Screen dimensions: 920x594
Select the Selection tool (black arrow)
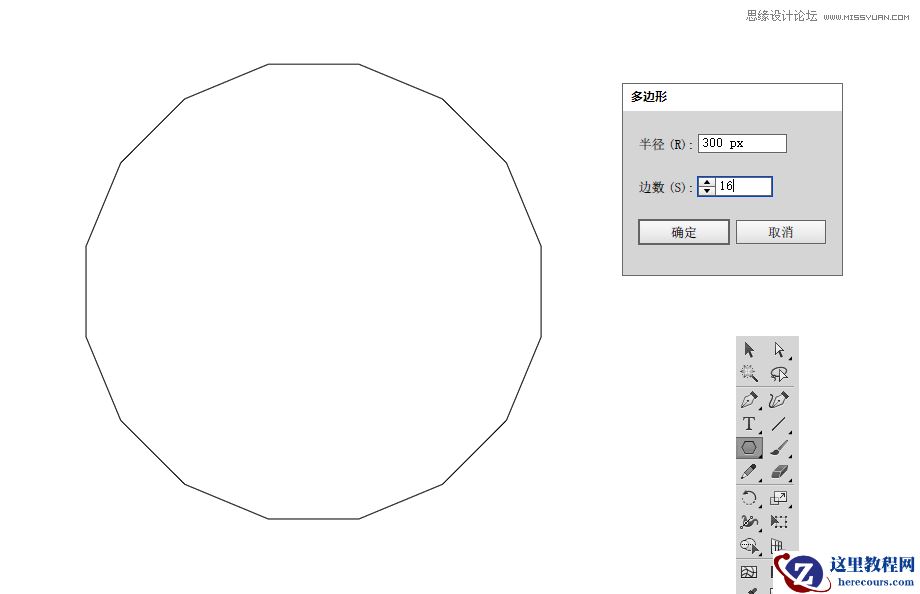(x=748, y=349)
